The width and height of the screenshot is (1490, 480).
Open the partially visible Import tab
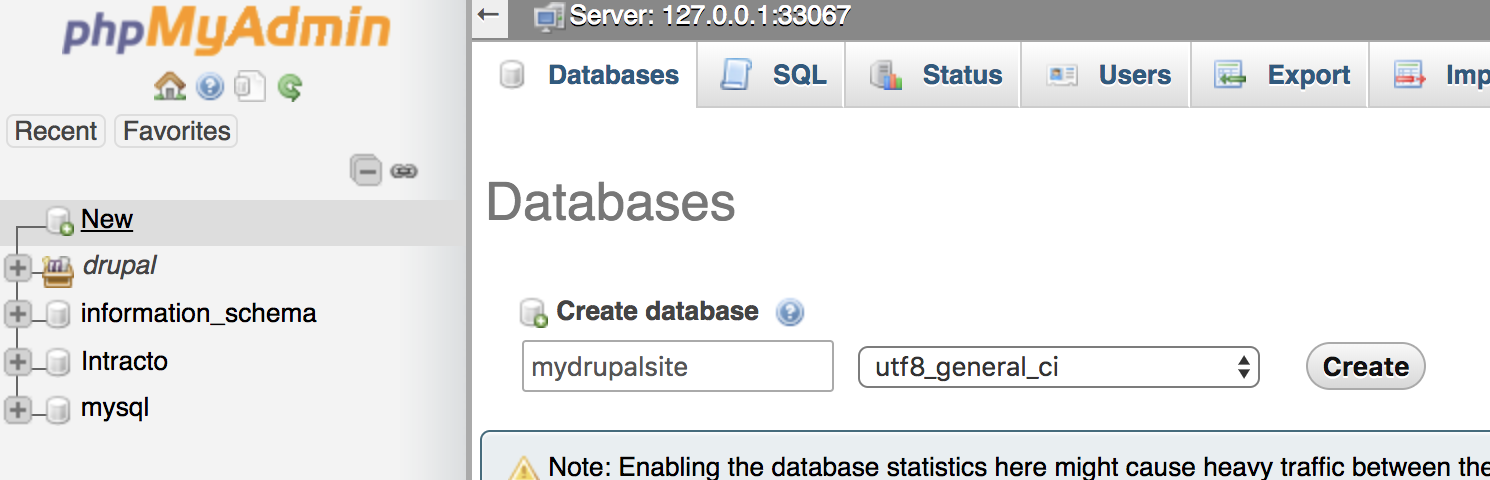pos(1431,75)
